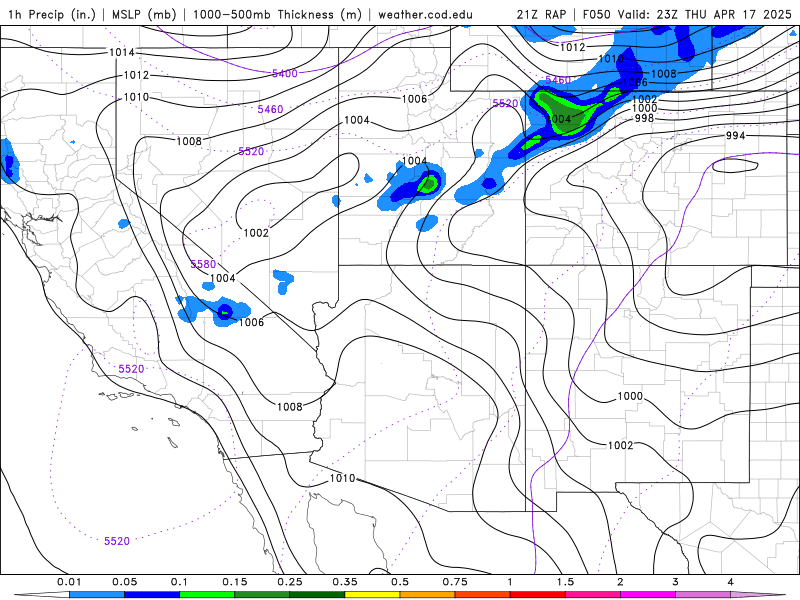Click the light blue 0.01 legend swatch
This screenshot has height=600, width=800.
point(97,595)
